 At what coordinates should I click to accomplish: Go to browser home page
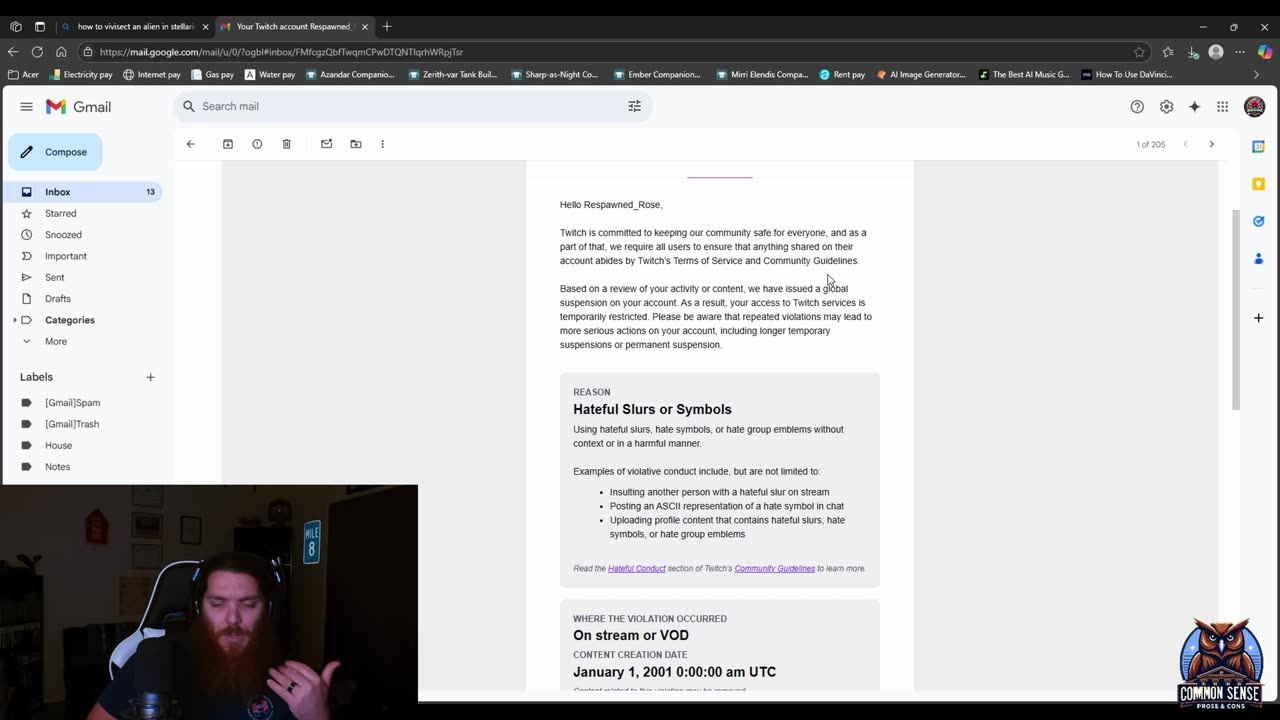[61, 52]
